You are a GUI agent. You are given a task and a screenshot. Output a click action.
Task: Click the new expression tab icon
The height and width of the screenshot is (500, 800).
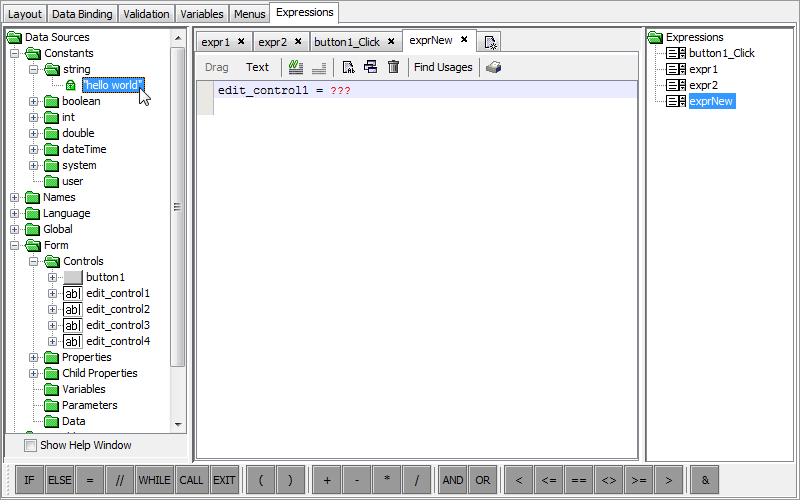(490, 42)
